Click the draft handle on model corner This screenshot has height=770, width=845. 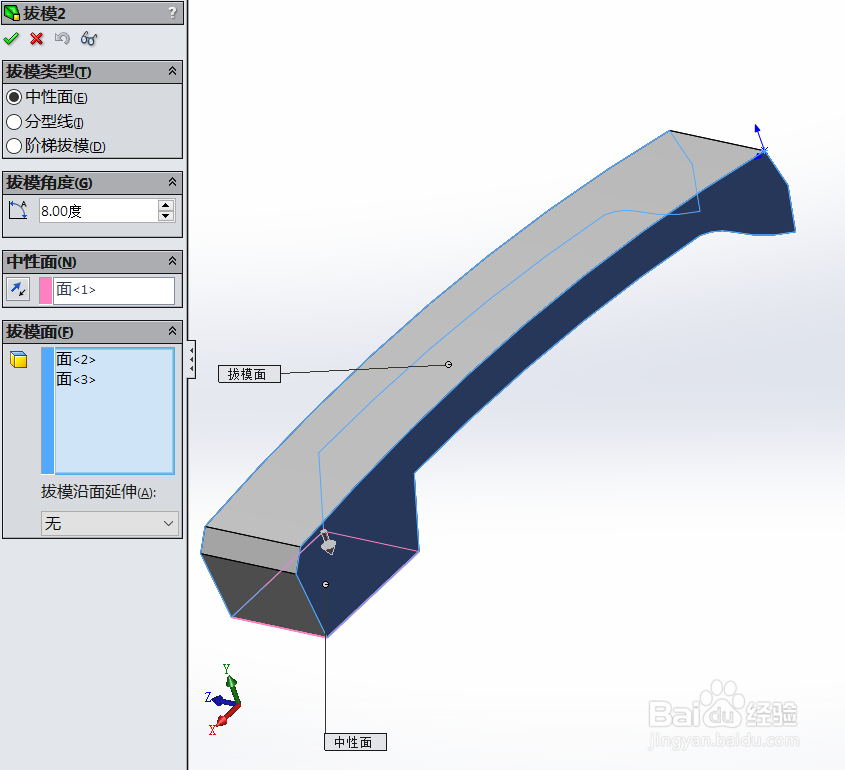pos(327,542)
